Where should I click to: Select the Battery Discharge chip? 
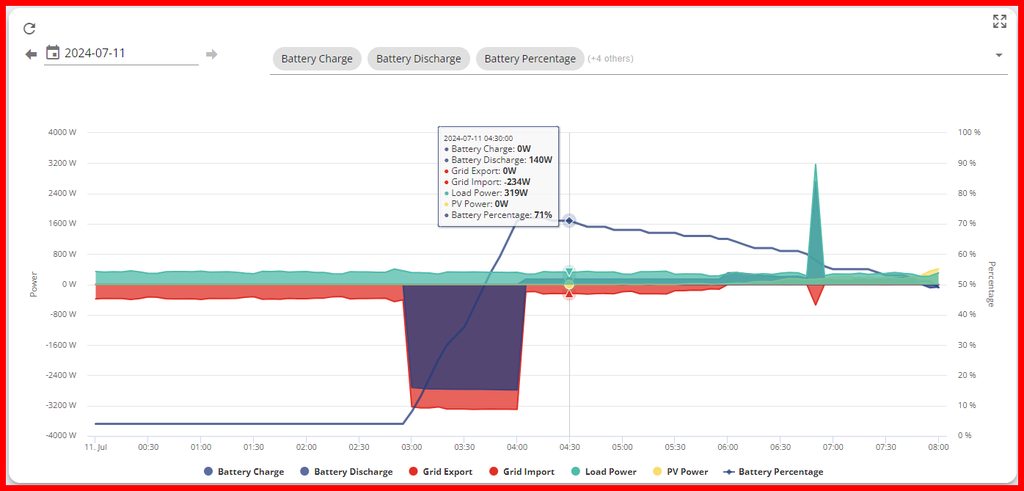418,59
